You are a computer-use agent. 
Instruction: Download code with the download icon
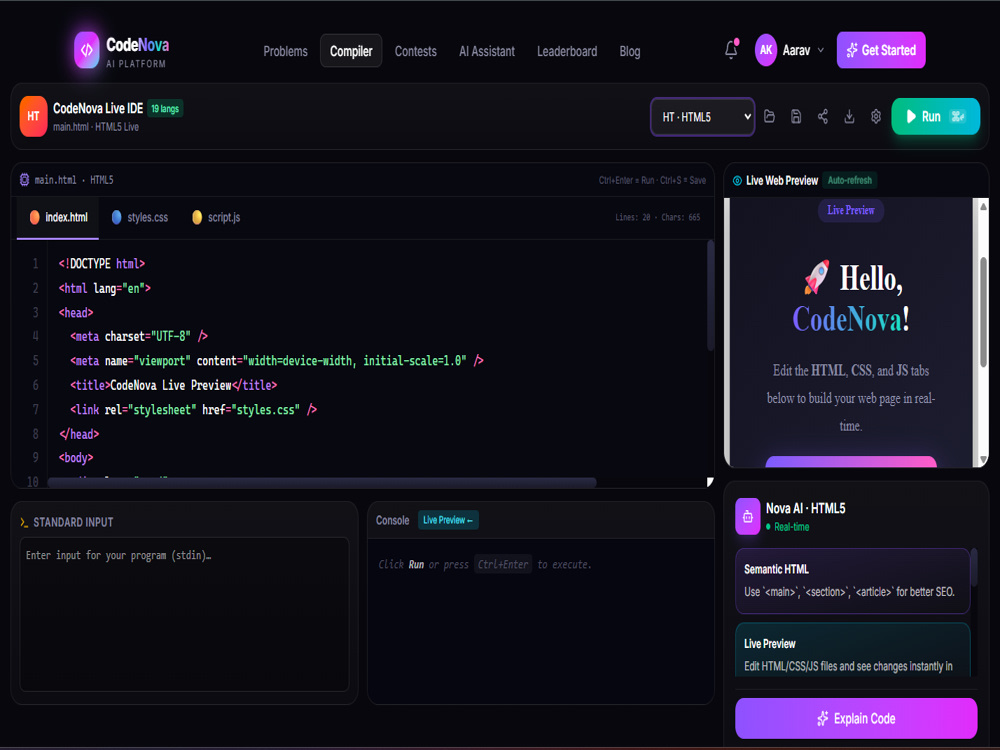point(849,117)
